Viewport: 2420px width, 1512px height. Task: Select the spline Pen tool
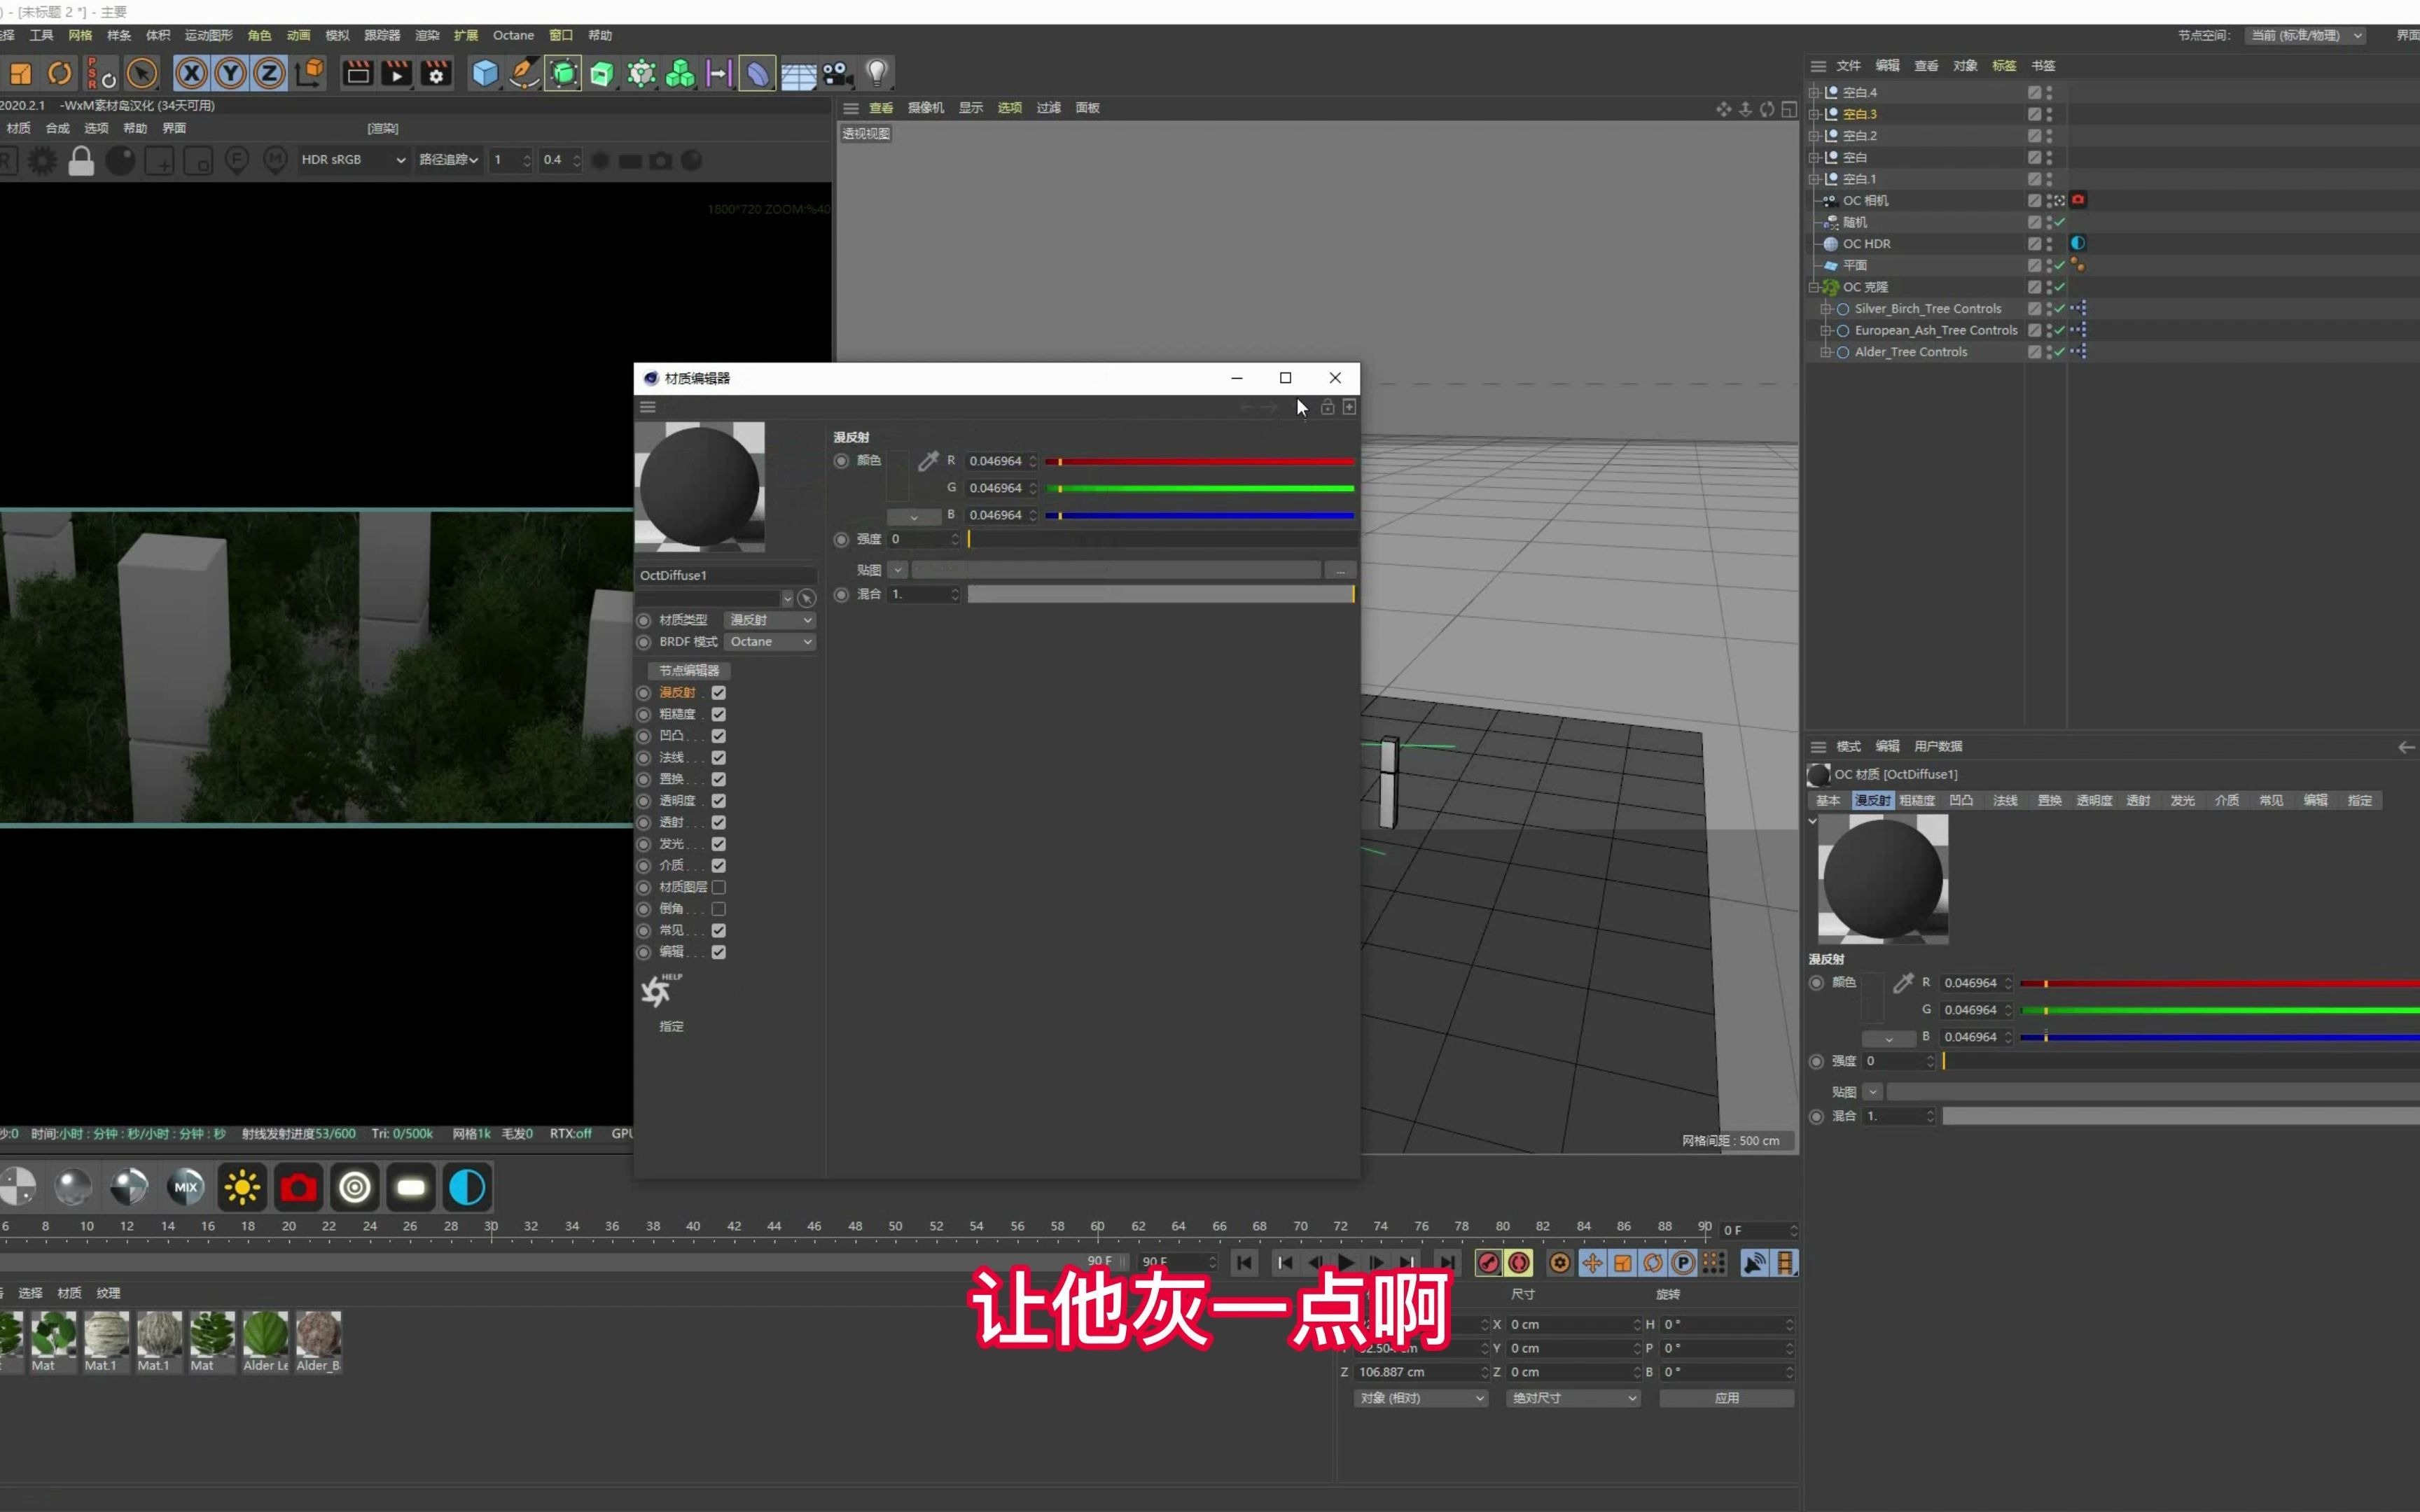tap(524, 73)
